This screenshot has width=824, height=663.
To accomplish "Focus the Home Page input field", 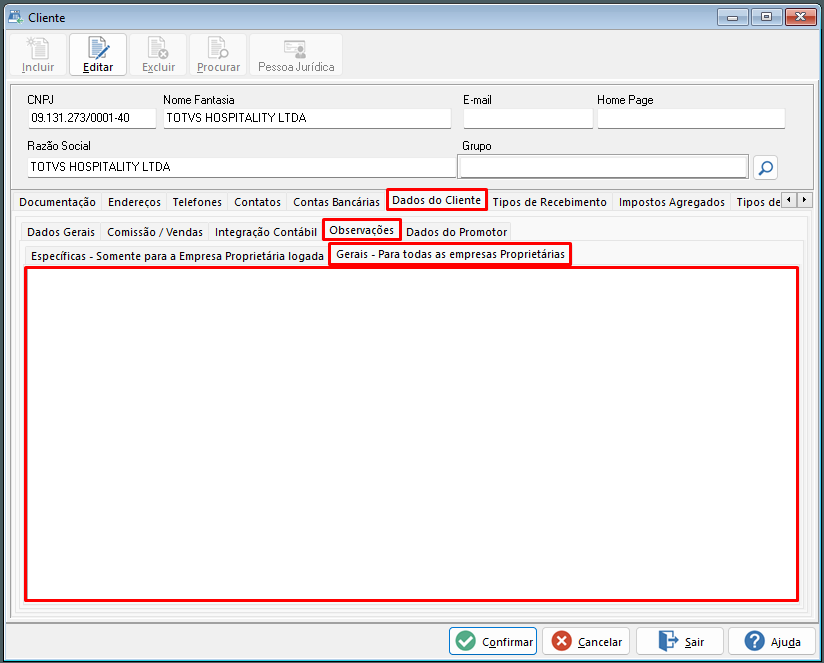I will tap(691, 118).
